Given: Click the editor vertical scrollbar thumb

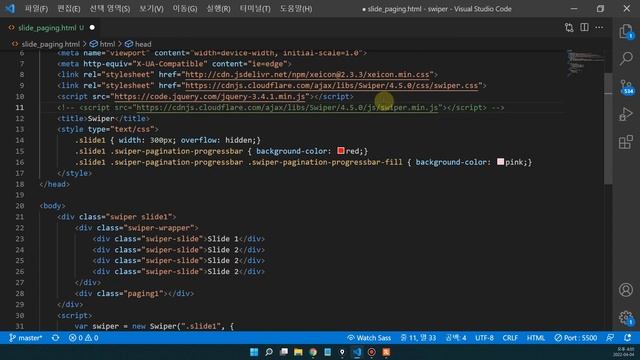Looking at the screenshot, I should pos(608,129).
